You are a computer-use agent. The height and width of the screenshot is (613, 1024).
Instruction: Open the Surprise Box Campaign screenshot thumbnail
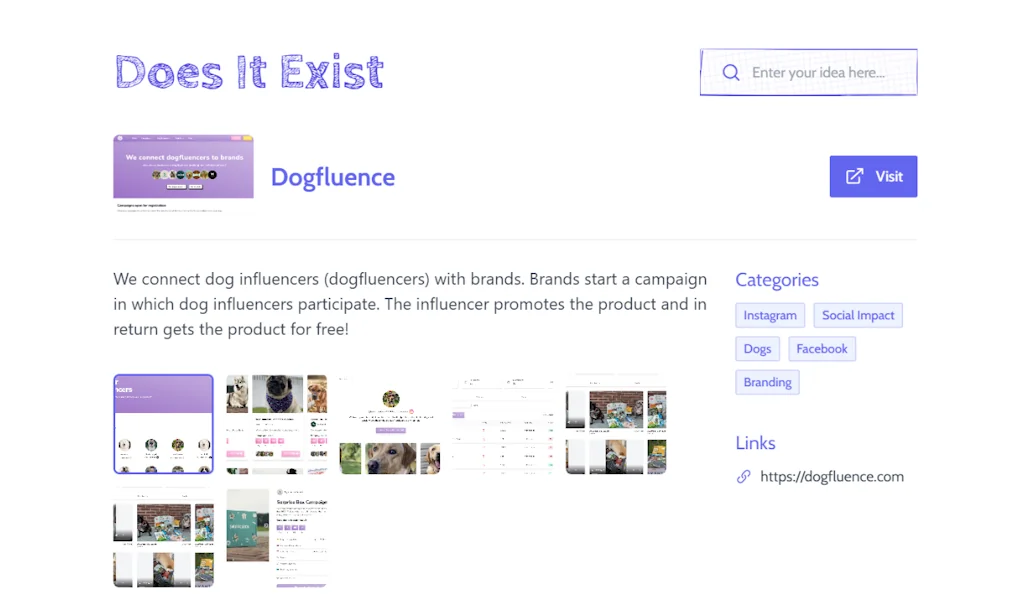[276, 537]
